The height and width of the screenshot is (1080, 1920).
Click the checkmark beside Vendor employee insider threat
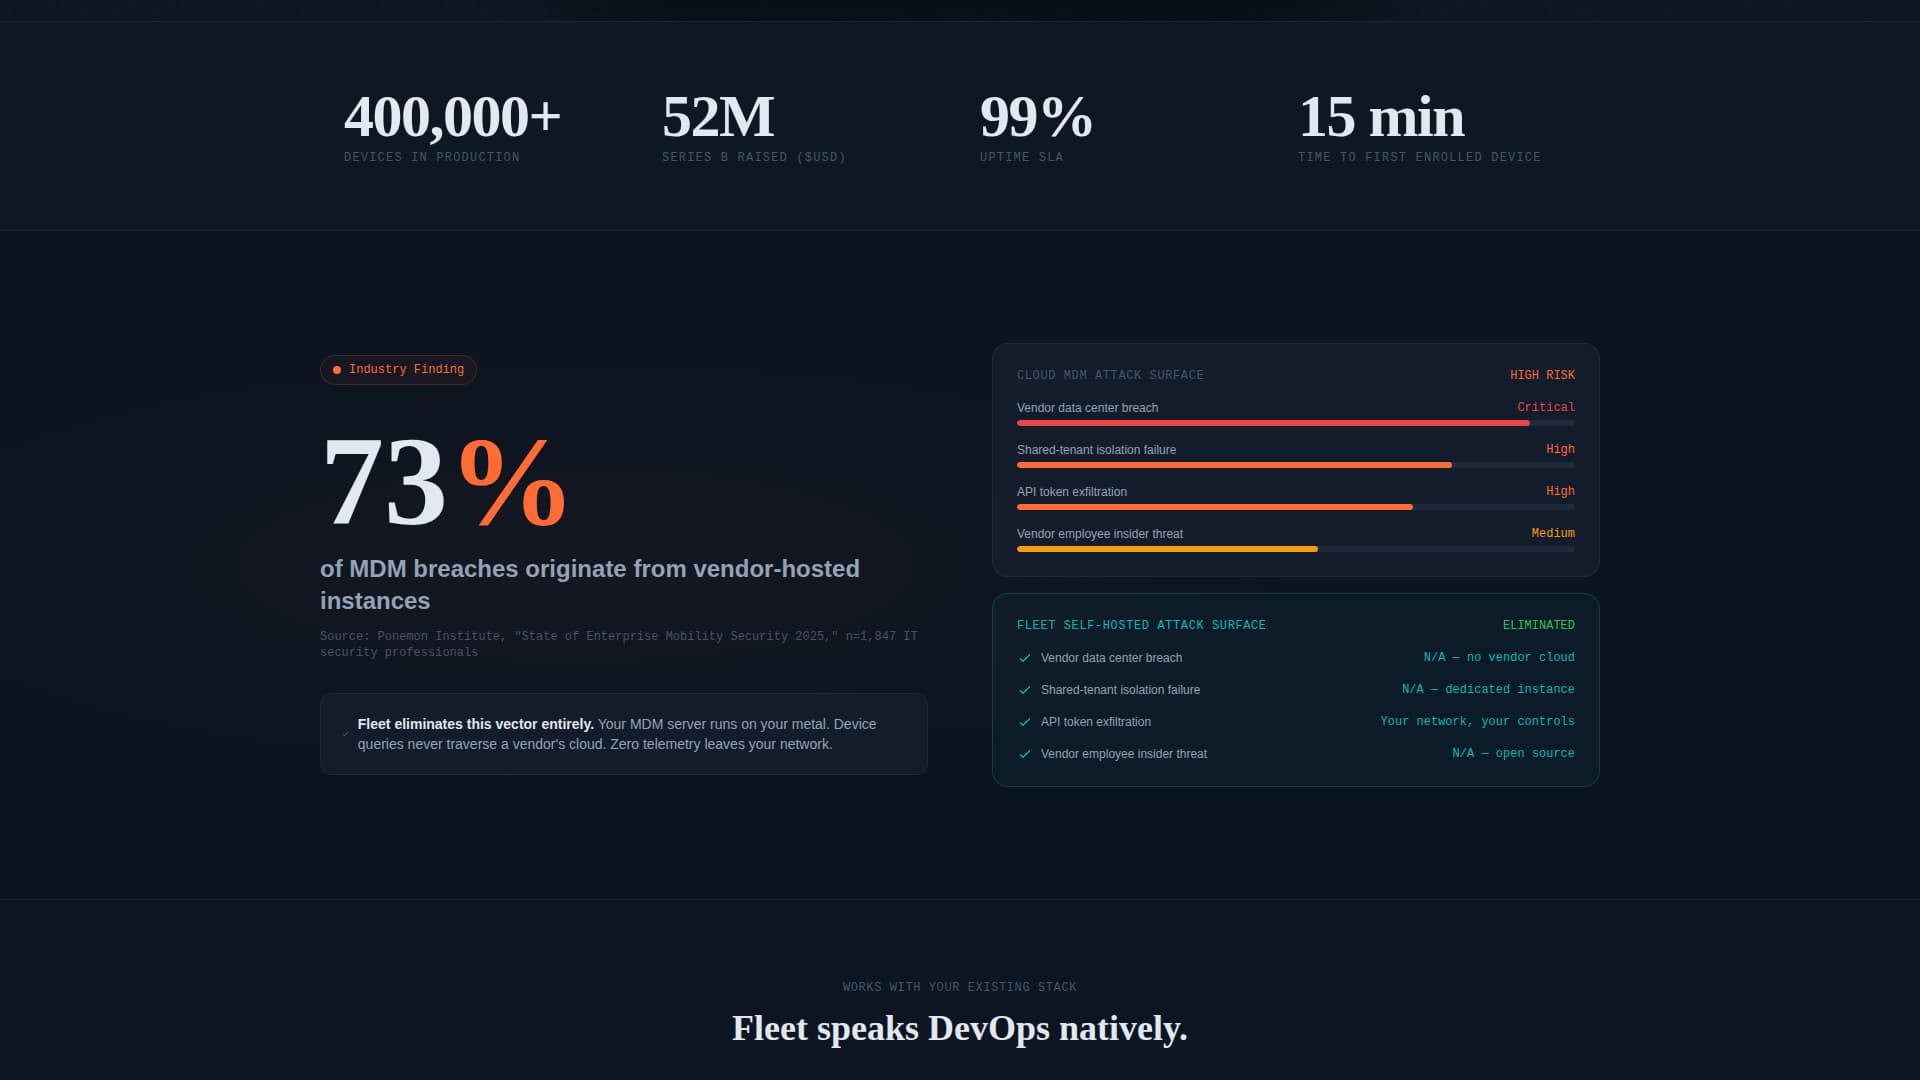[x=1024, y=754]
